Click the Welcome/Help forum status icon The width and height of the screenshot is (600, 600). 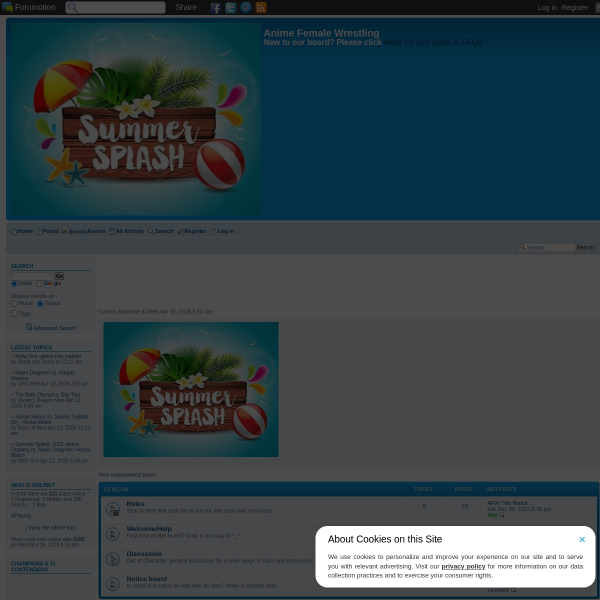coord(113,534)
